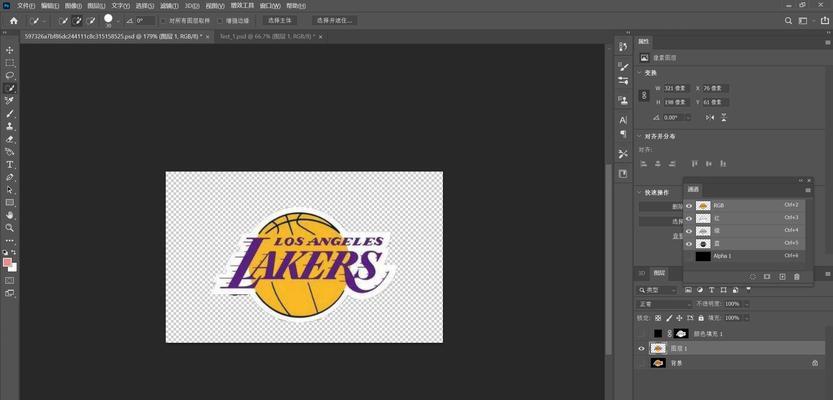Collapse the Align and Distribute section
This screenshot has height=400, width=833.
tap(640, 137)
